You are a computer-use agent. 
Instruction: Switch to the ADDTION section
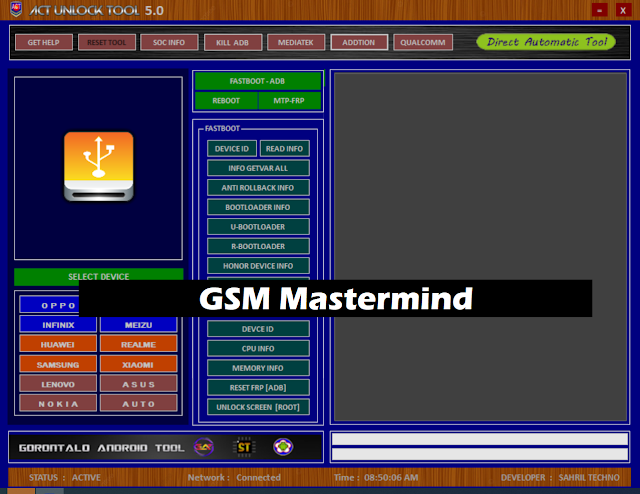pyautogui.click(x=359, y=42)
